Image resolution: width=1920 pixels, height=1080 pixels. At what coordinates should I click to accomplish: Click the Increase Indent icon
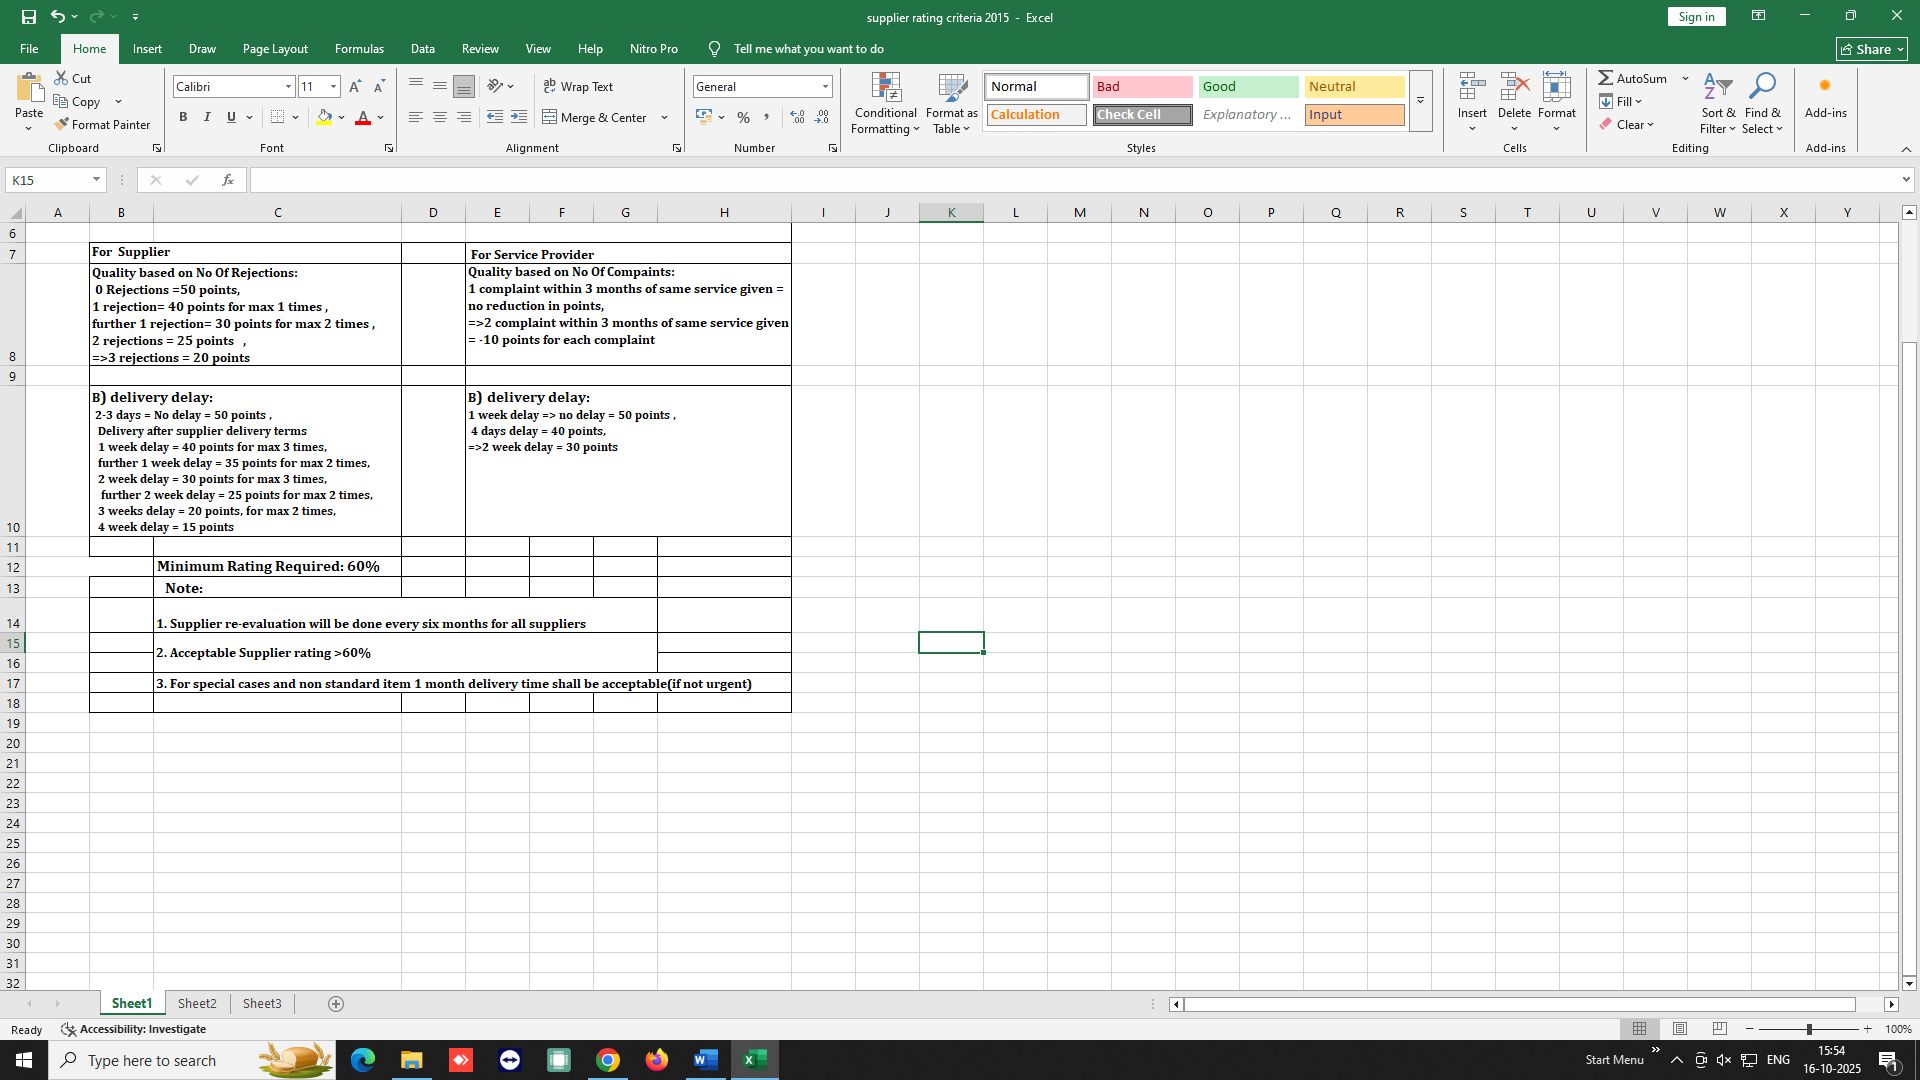518,118
